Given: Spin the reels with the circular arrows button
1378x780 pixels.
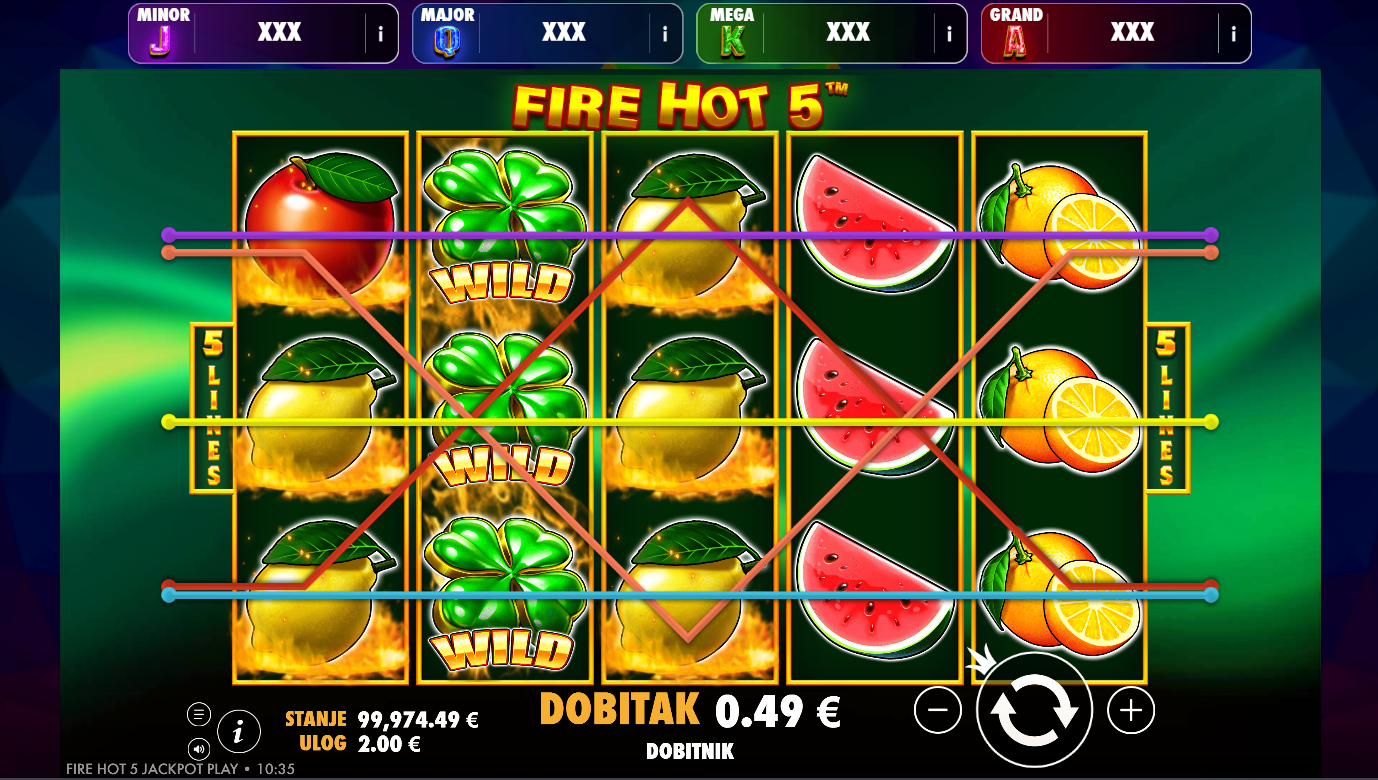Looking at the screenshot, I should [x=1034, y=710].
